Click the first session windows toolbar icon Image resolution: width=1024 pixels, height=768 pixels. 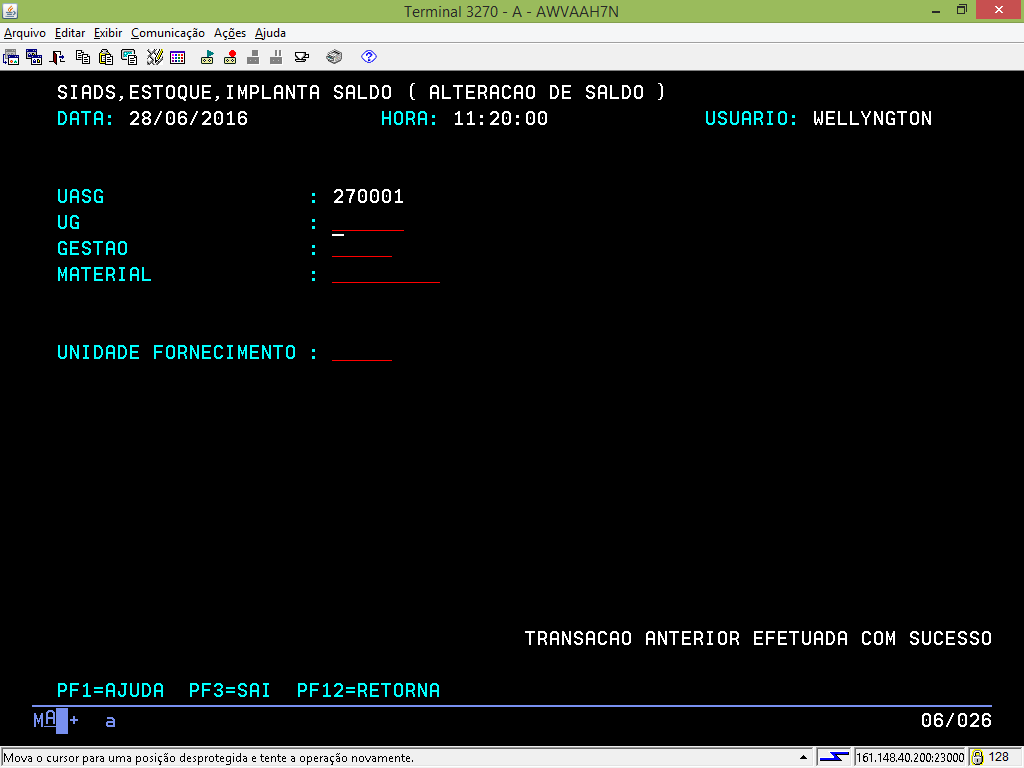(x=11, y=57)
